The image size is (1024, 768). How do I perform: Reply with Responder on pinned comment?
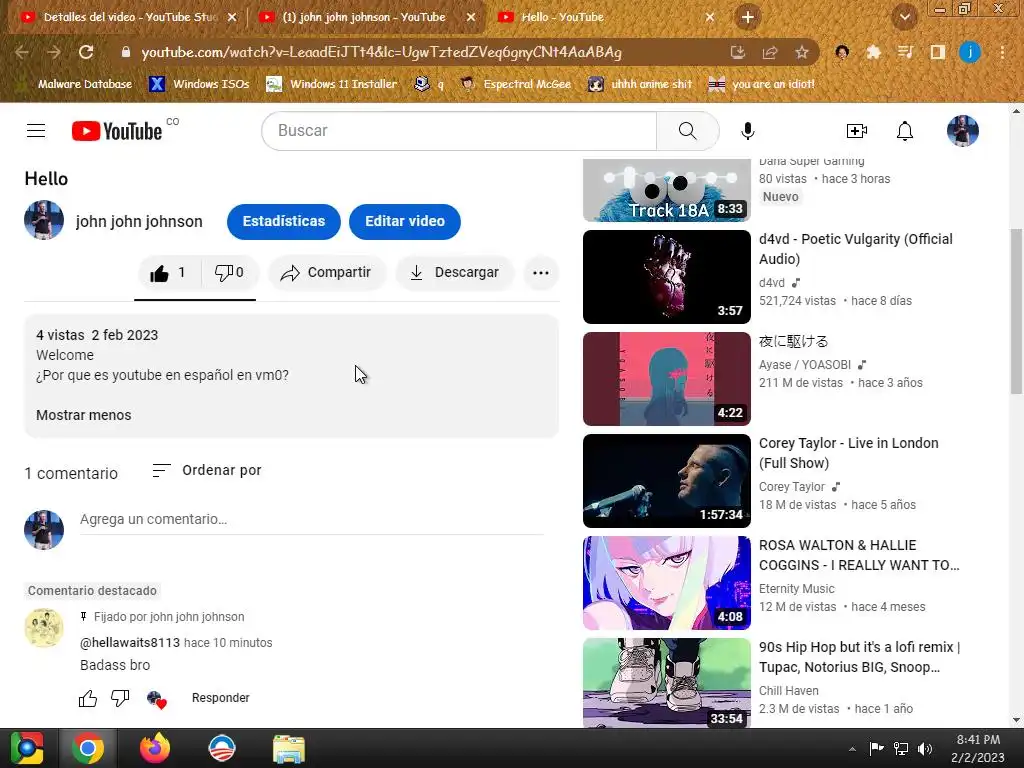click(221, 698)
